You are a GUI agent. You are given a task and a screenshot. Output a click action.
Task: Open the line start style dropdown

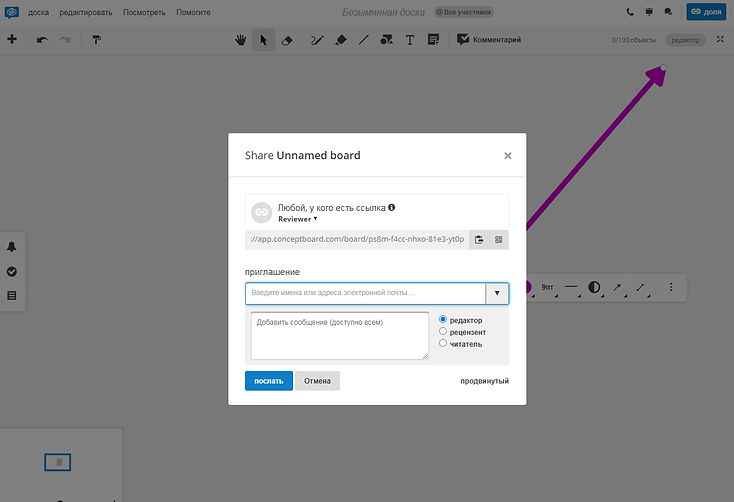(641, 287)
